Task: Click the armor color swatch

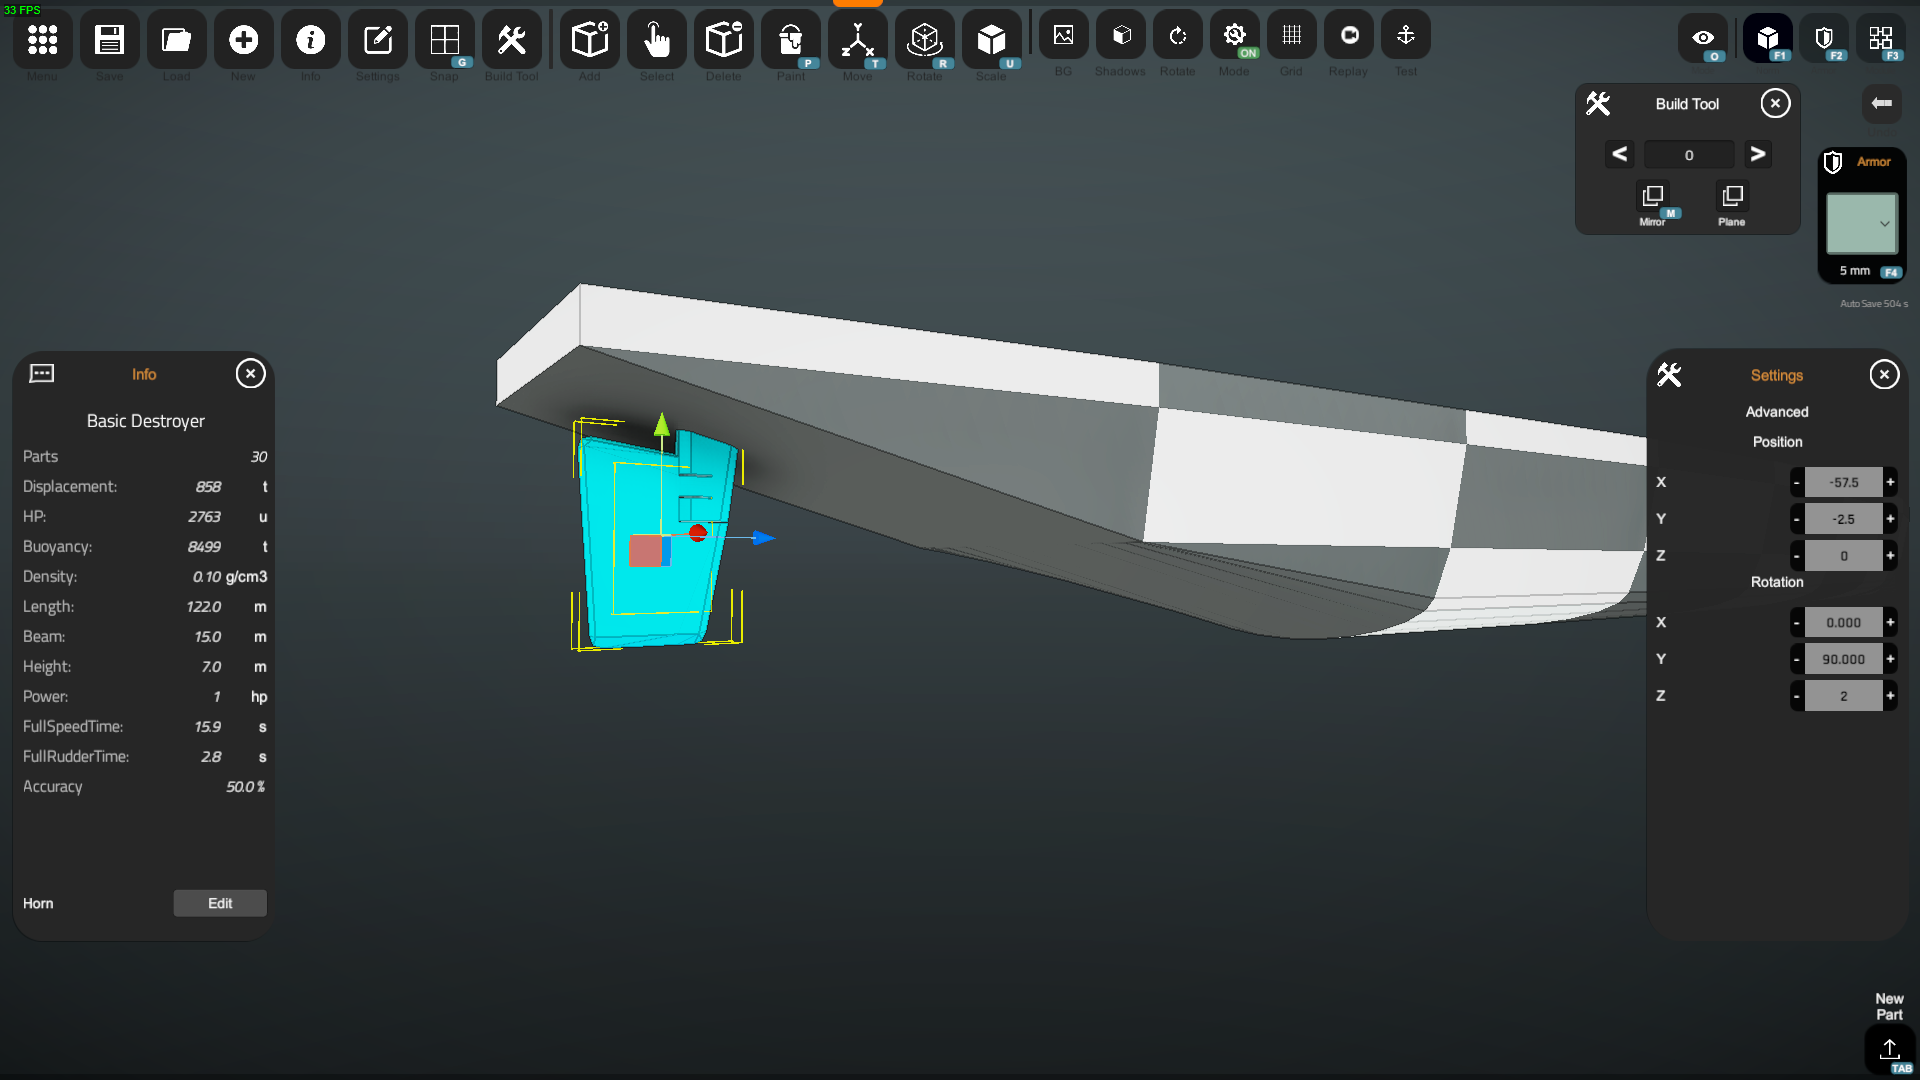Action: [x=1853, y=222]
